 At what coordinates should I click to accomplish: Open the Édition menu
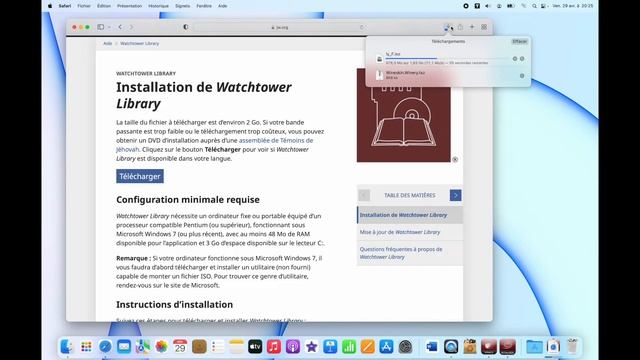coord(104,6)
